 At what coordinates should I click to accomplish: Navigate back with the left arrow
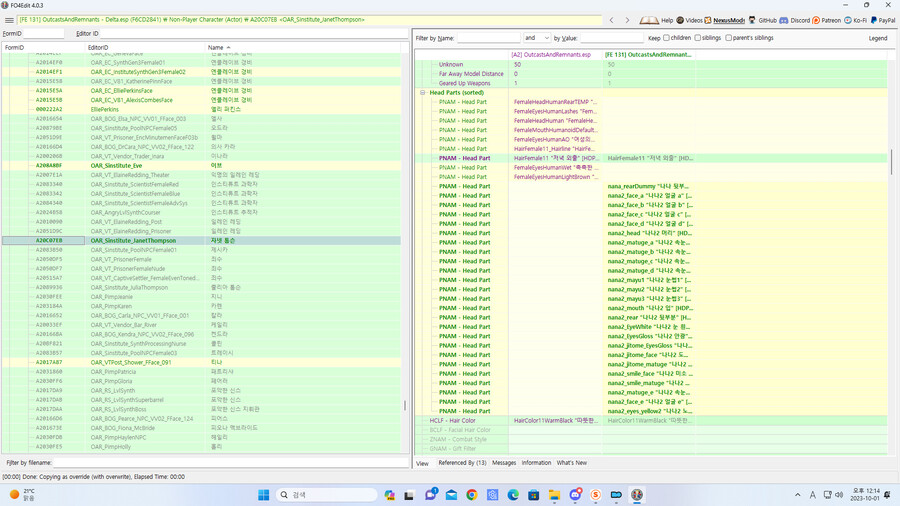click(x=611, y=20)
